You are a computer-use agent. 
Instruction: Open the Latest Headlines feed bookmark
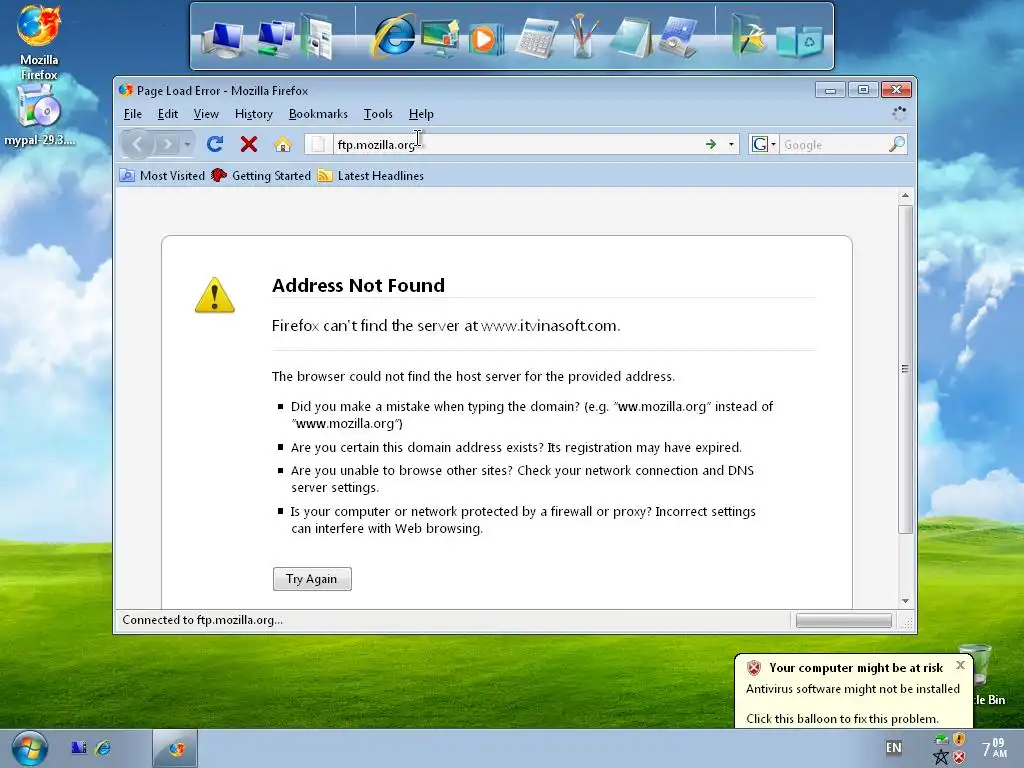pos(370,176)
